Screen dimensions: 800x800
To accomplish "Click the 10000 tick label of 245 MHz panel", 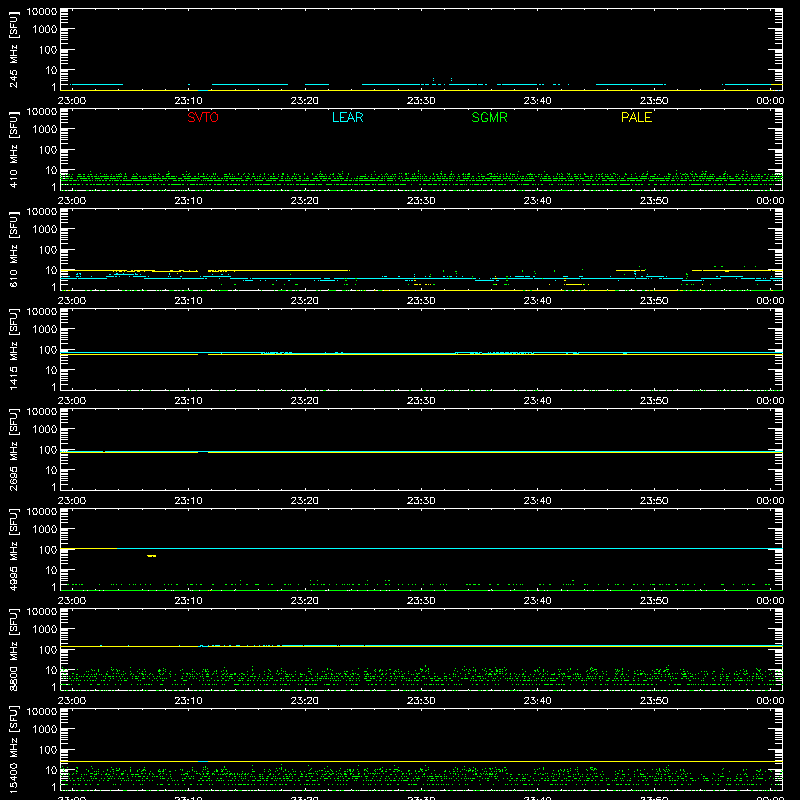I will [42, 12].
